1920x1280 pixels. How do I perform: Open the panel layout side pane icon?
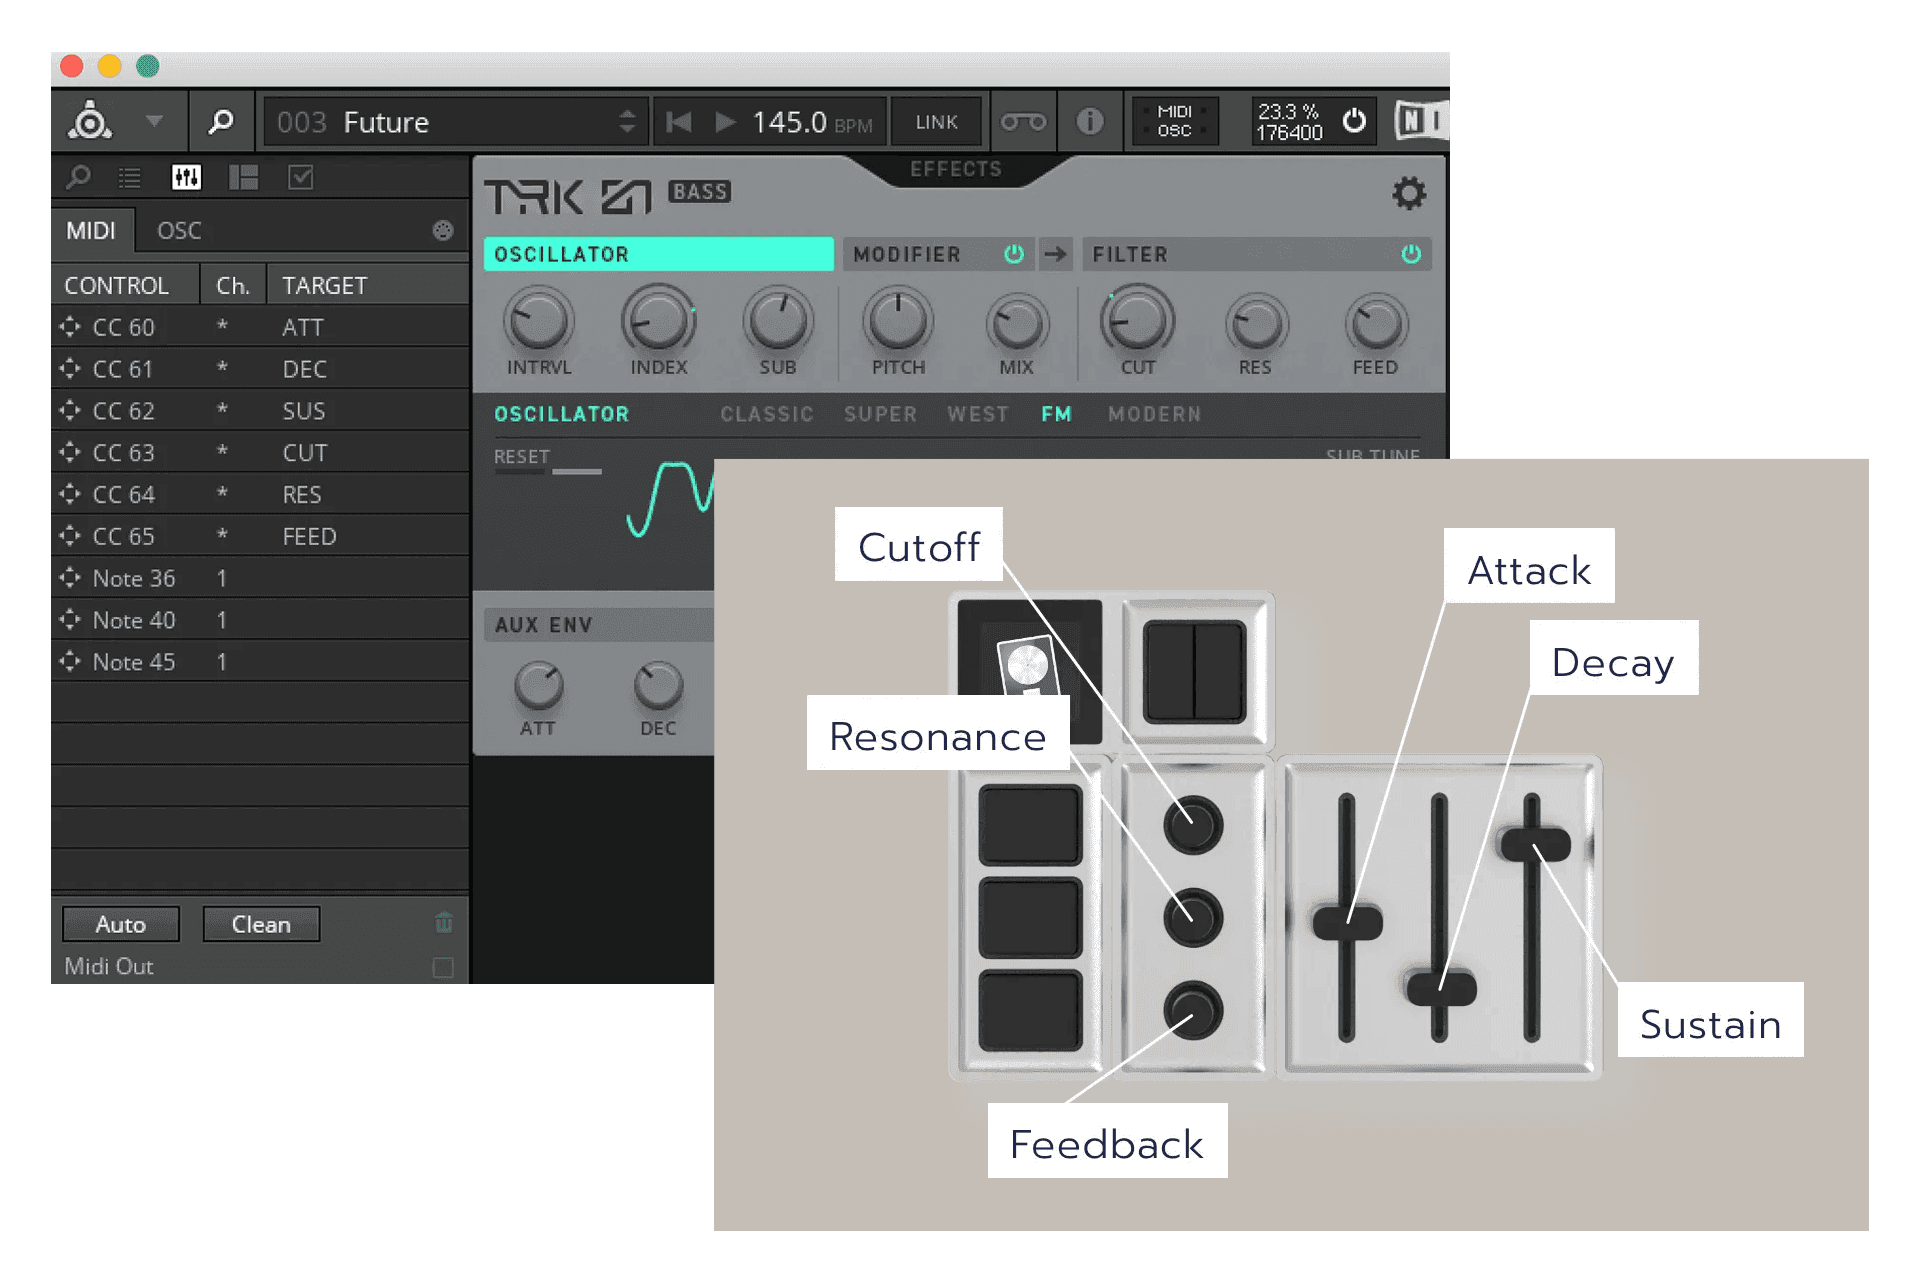(243, 178)
